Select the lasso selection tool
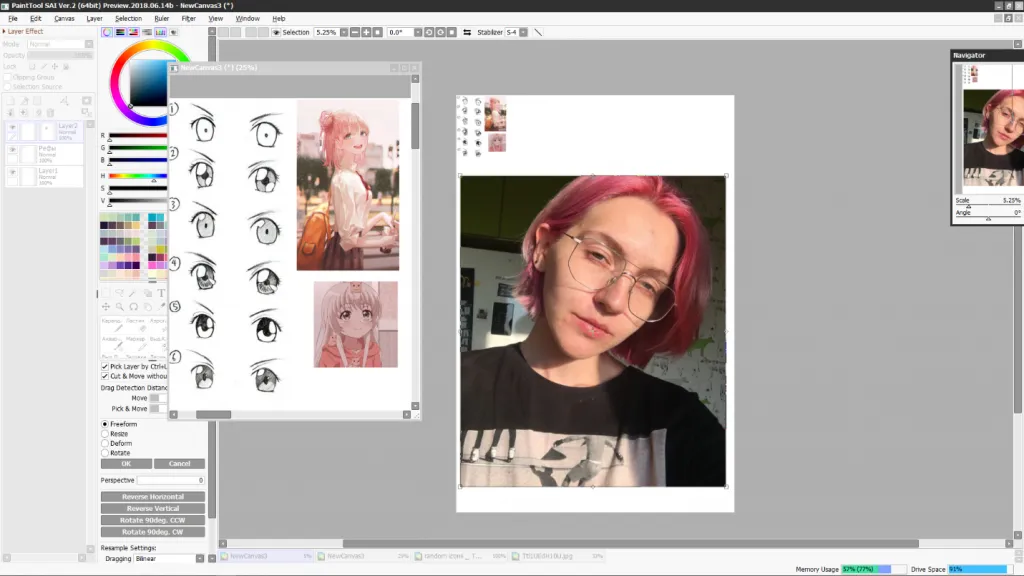This screenshot has width=1024, height=576. 120,293
